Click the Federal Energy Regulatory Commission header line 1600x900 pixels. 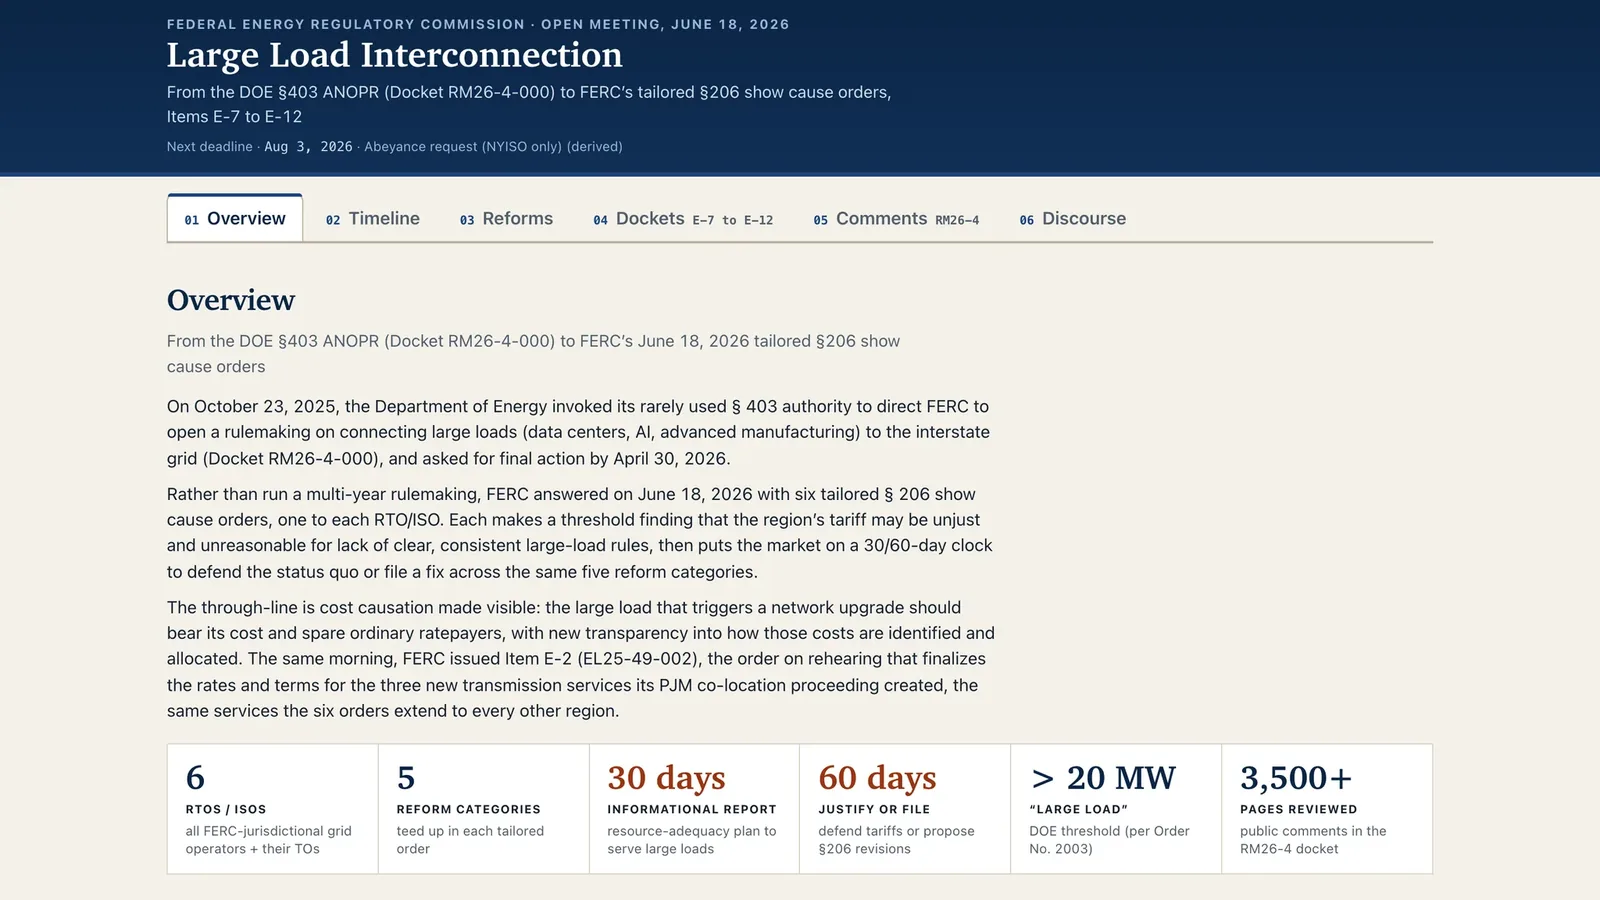(x=478, y=24)
